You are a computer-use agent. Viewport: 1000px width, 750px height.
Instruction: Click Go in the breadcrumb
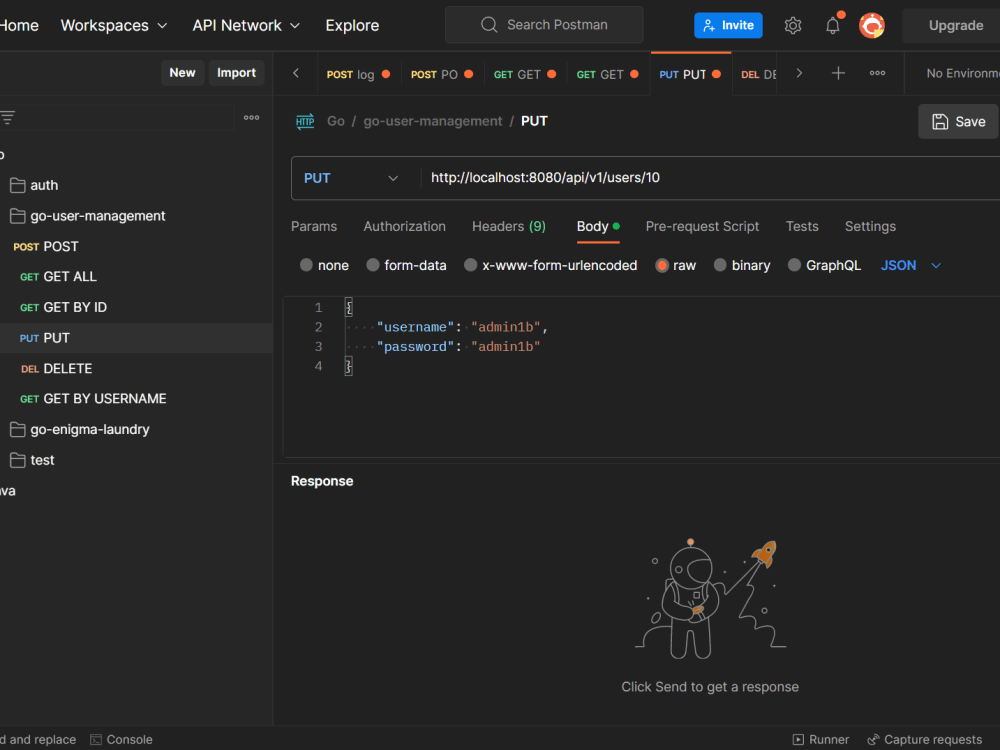[x=335, y=121]
